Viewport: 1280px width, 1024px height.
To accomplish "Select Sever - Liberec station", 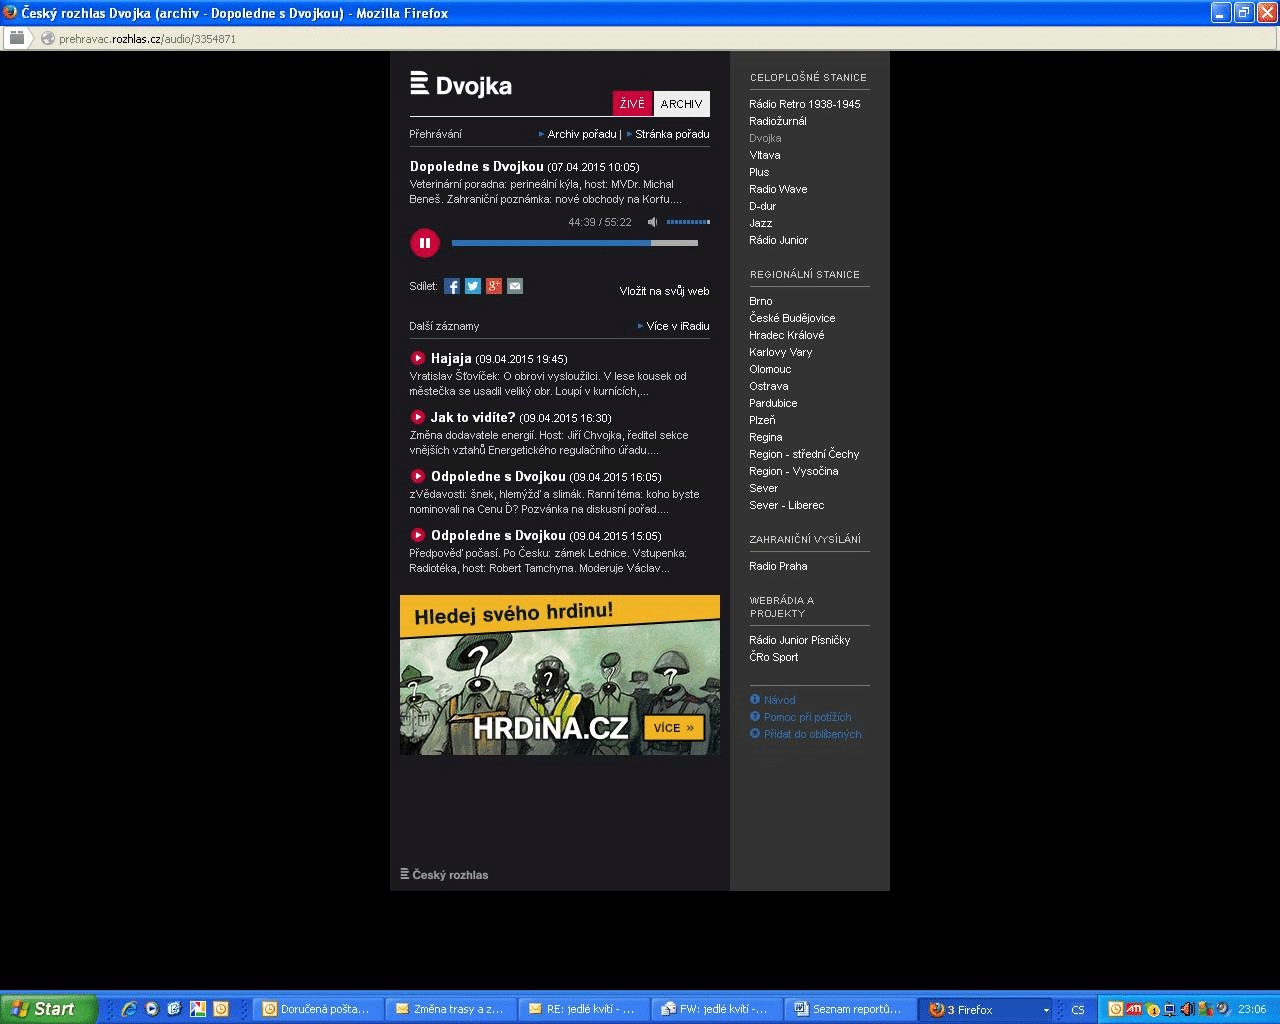I will click(x=787, y=505).
